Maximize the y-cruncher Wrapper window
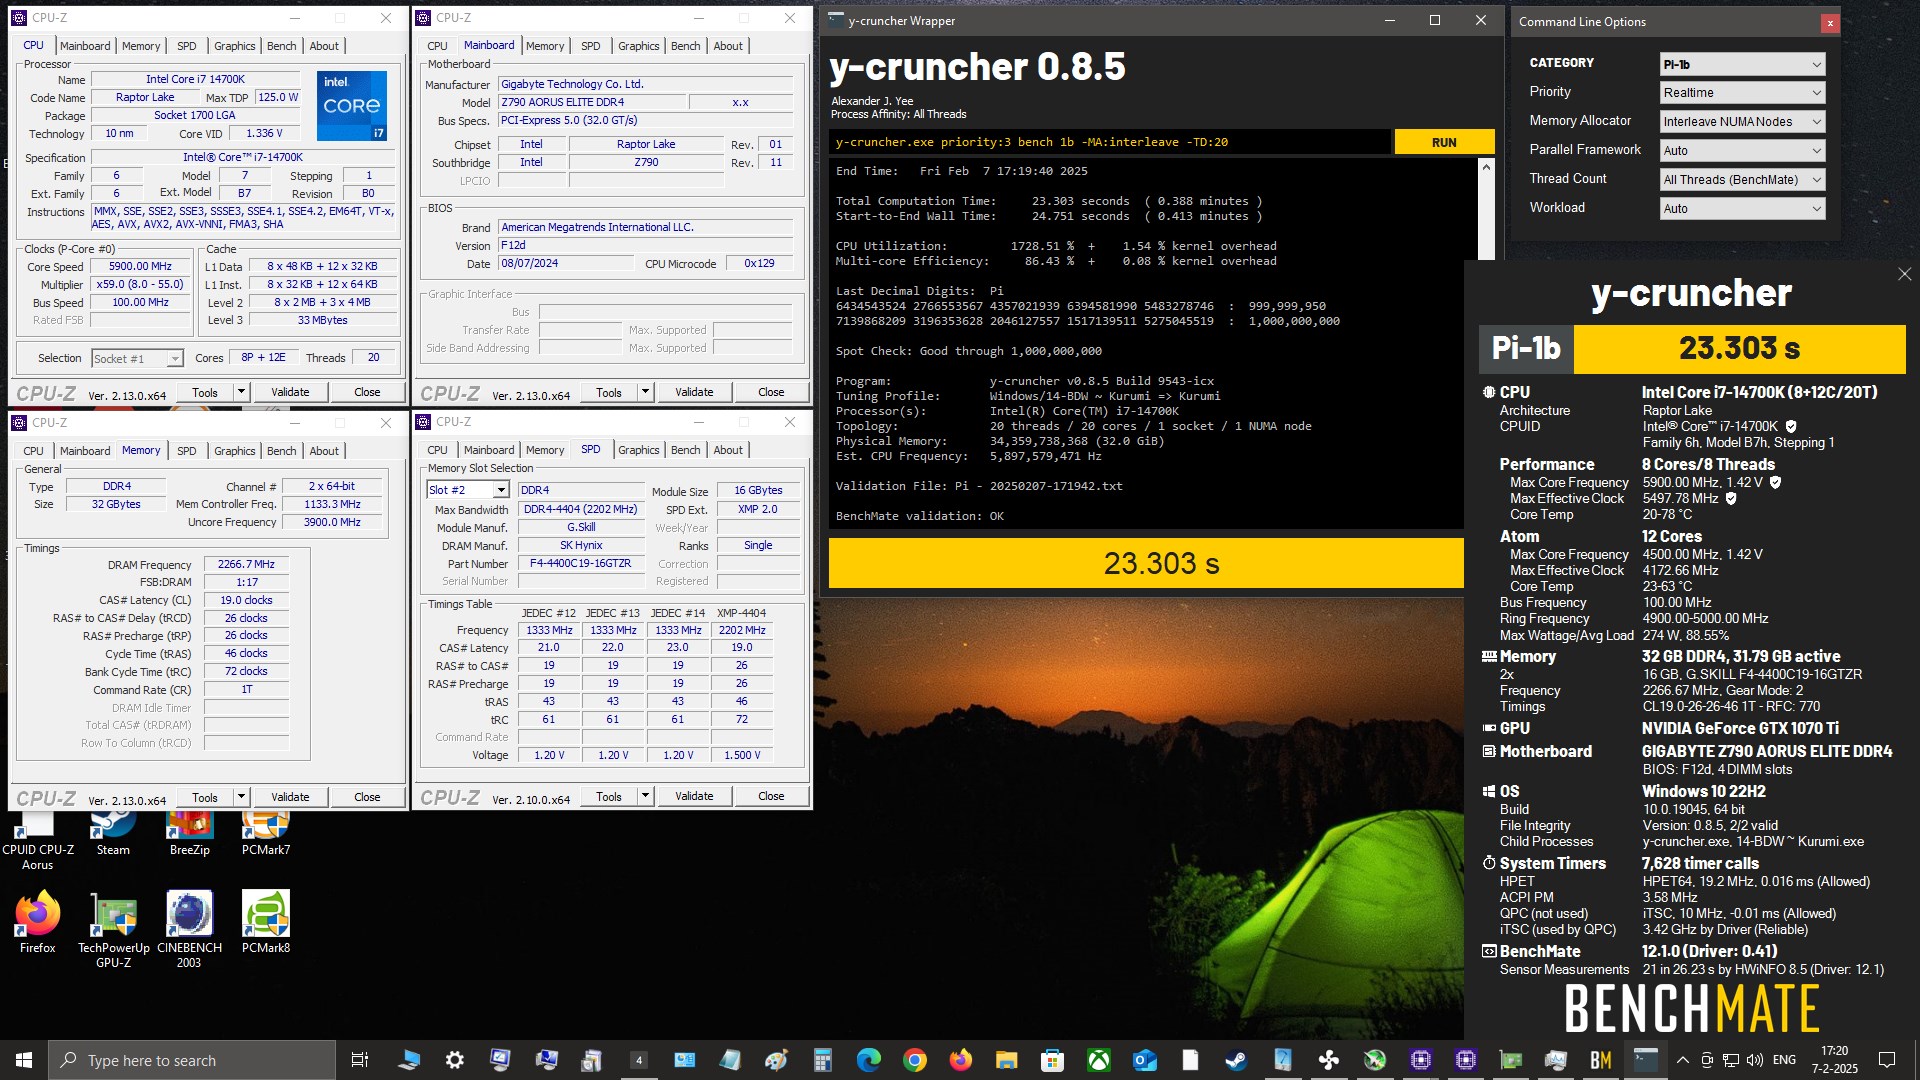 click(1435, 20)
